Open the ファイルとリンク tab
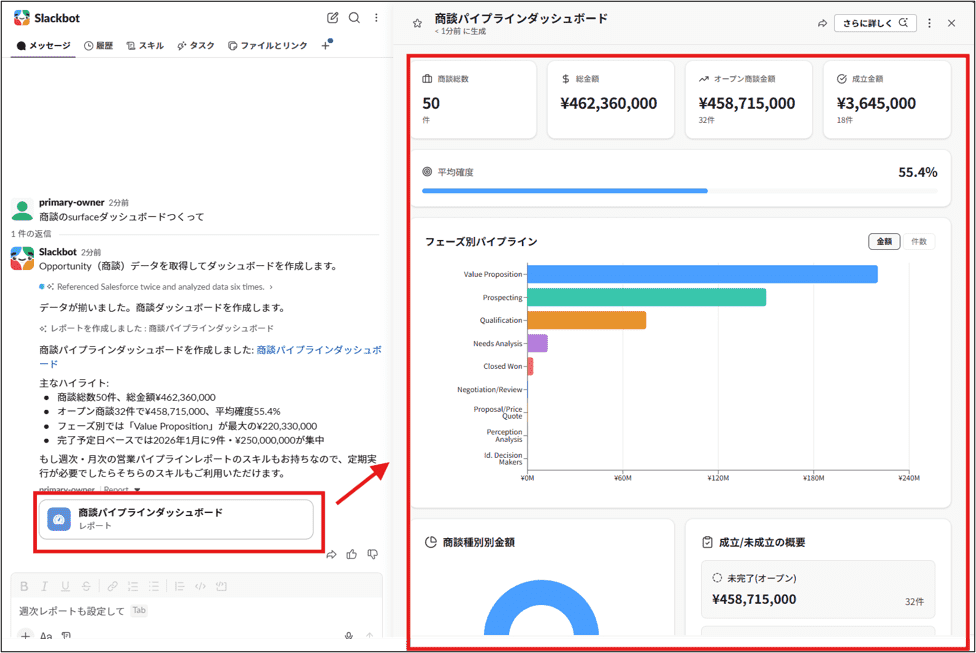 (268, 45)
